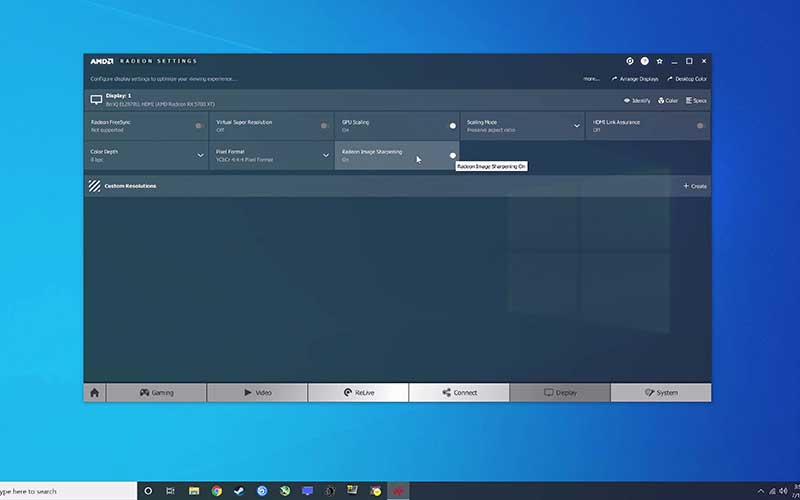Show hidden system tray icons
Screen dimensions: 800x500
coord(761,492)
